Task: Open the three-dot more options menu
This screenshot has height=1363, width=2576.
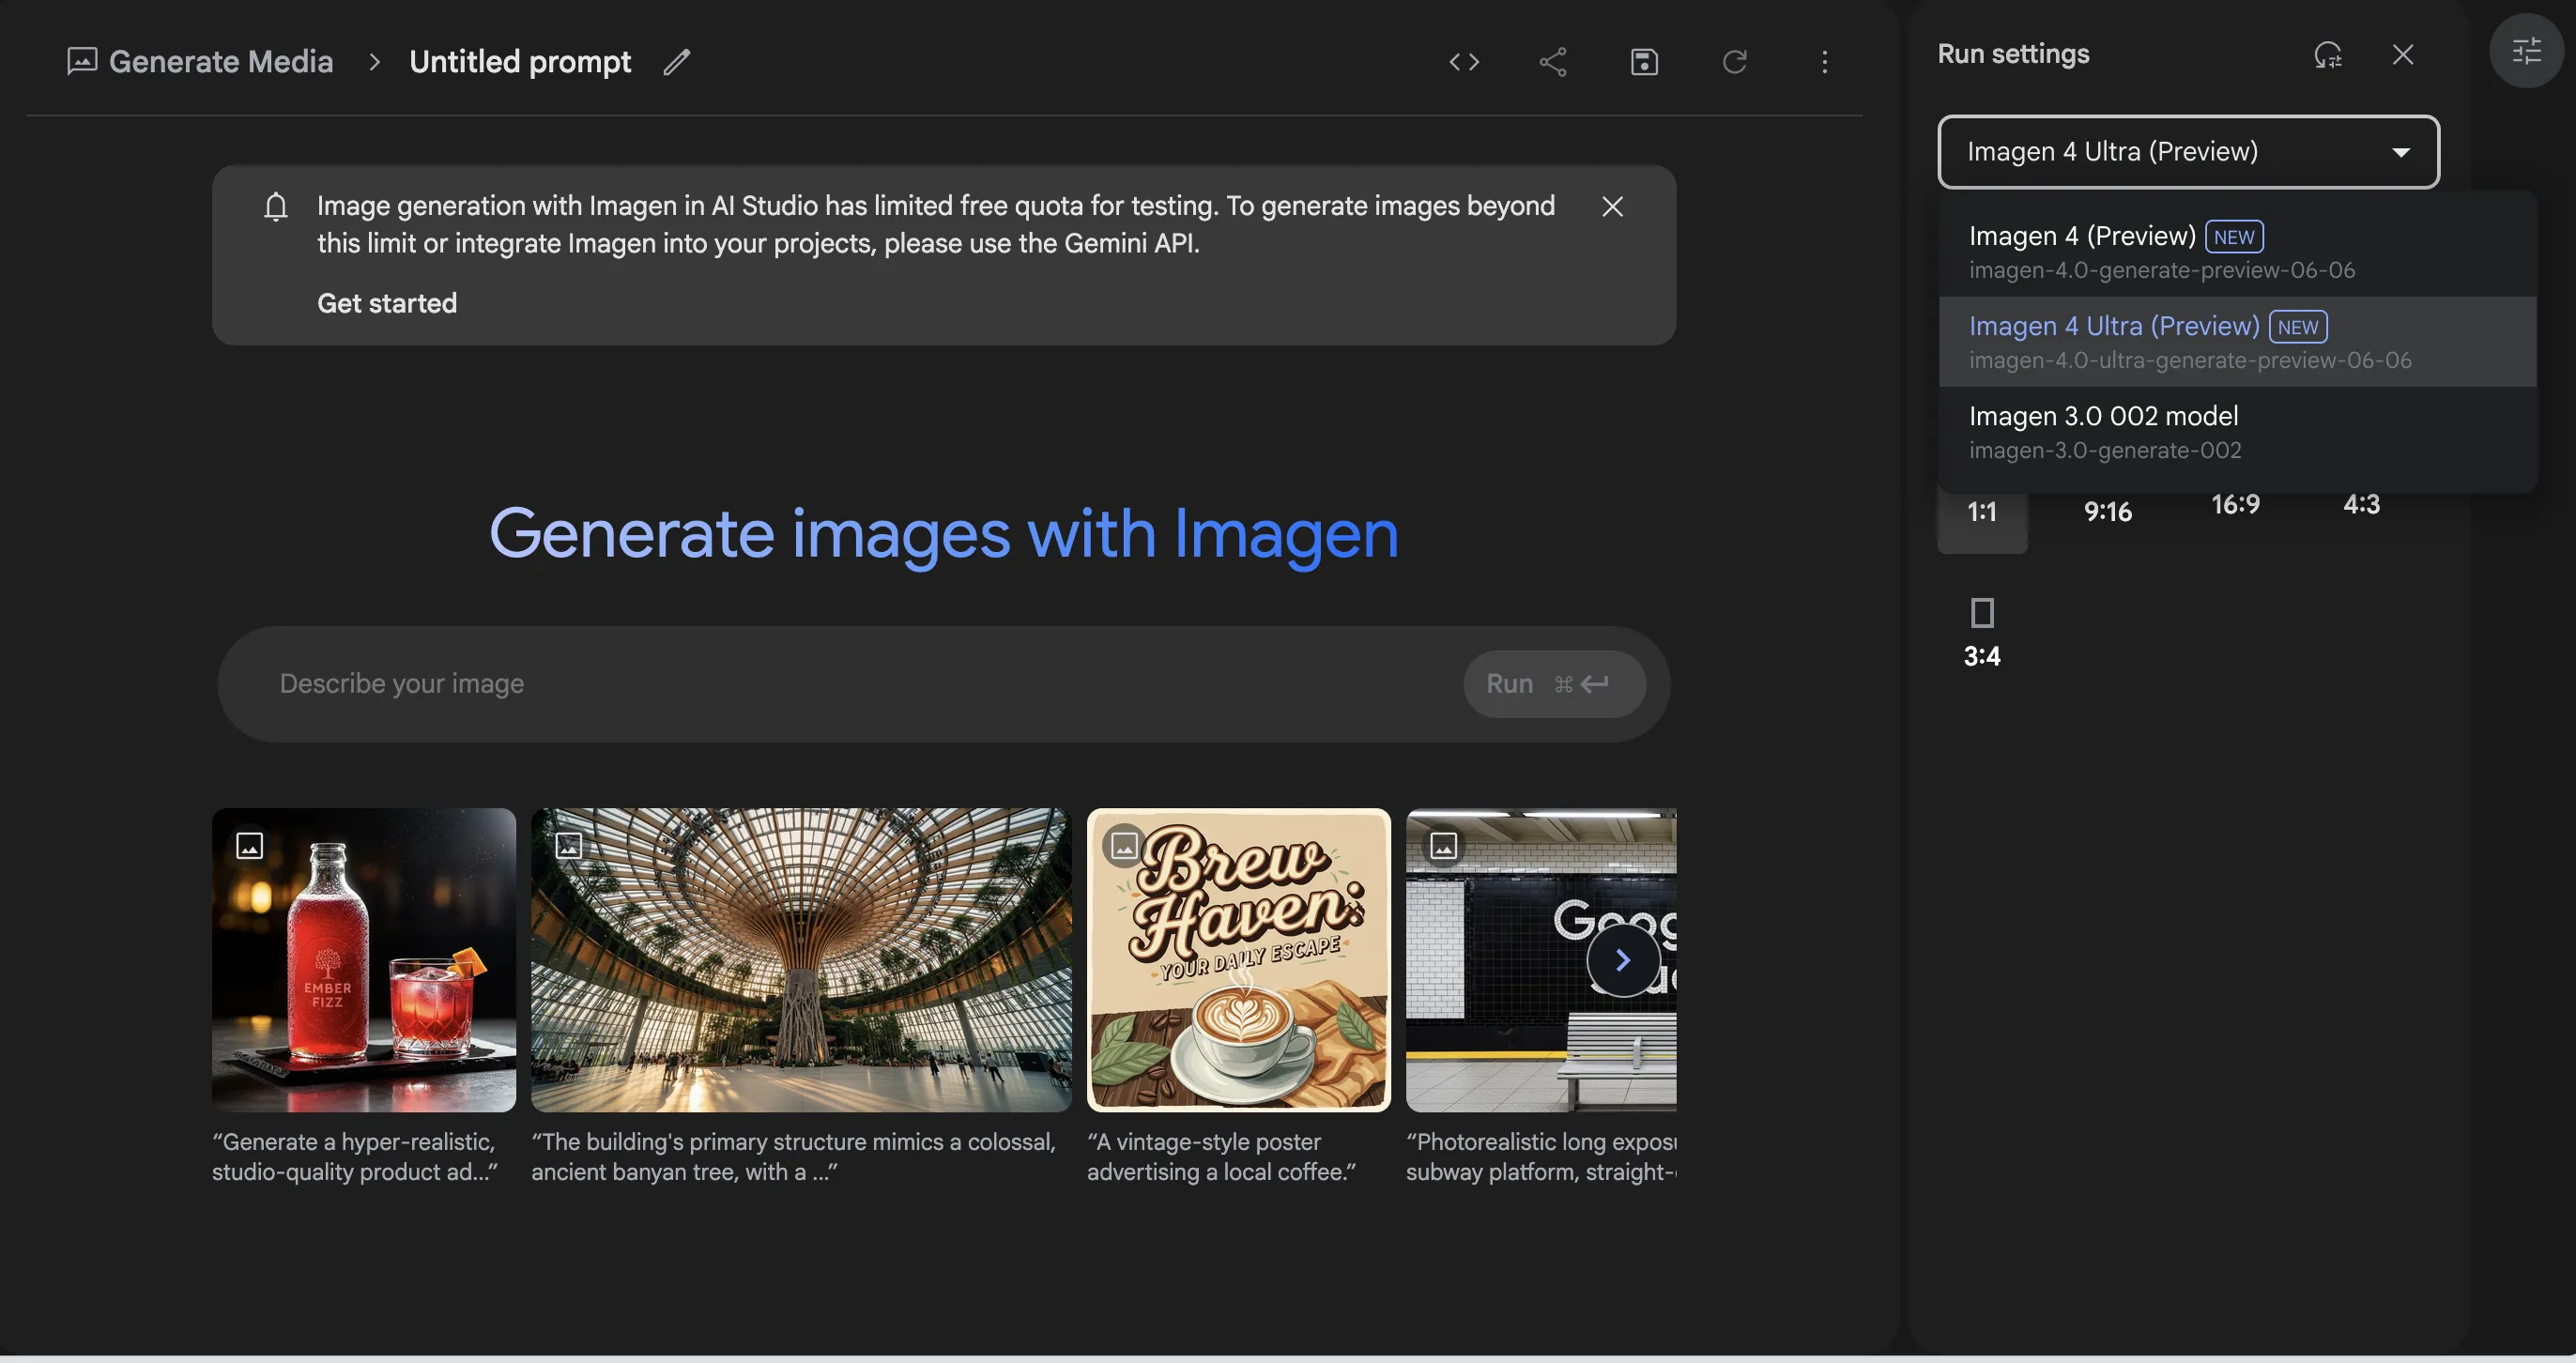Action: (1824, 62)
